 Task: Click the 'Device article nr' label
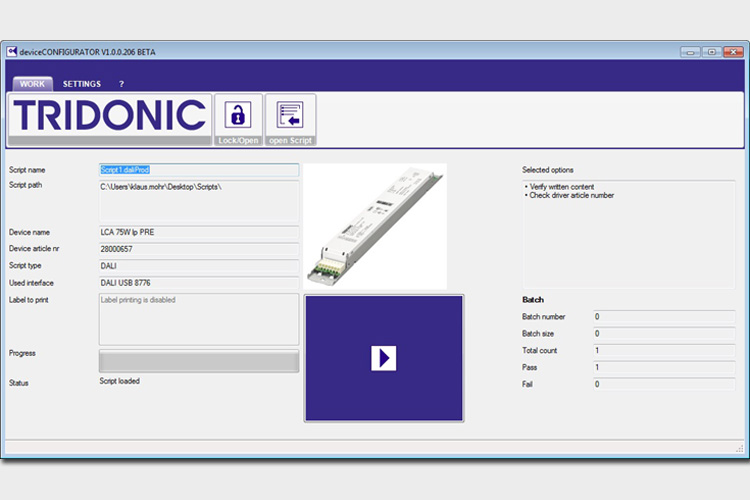34,249
